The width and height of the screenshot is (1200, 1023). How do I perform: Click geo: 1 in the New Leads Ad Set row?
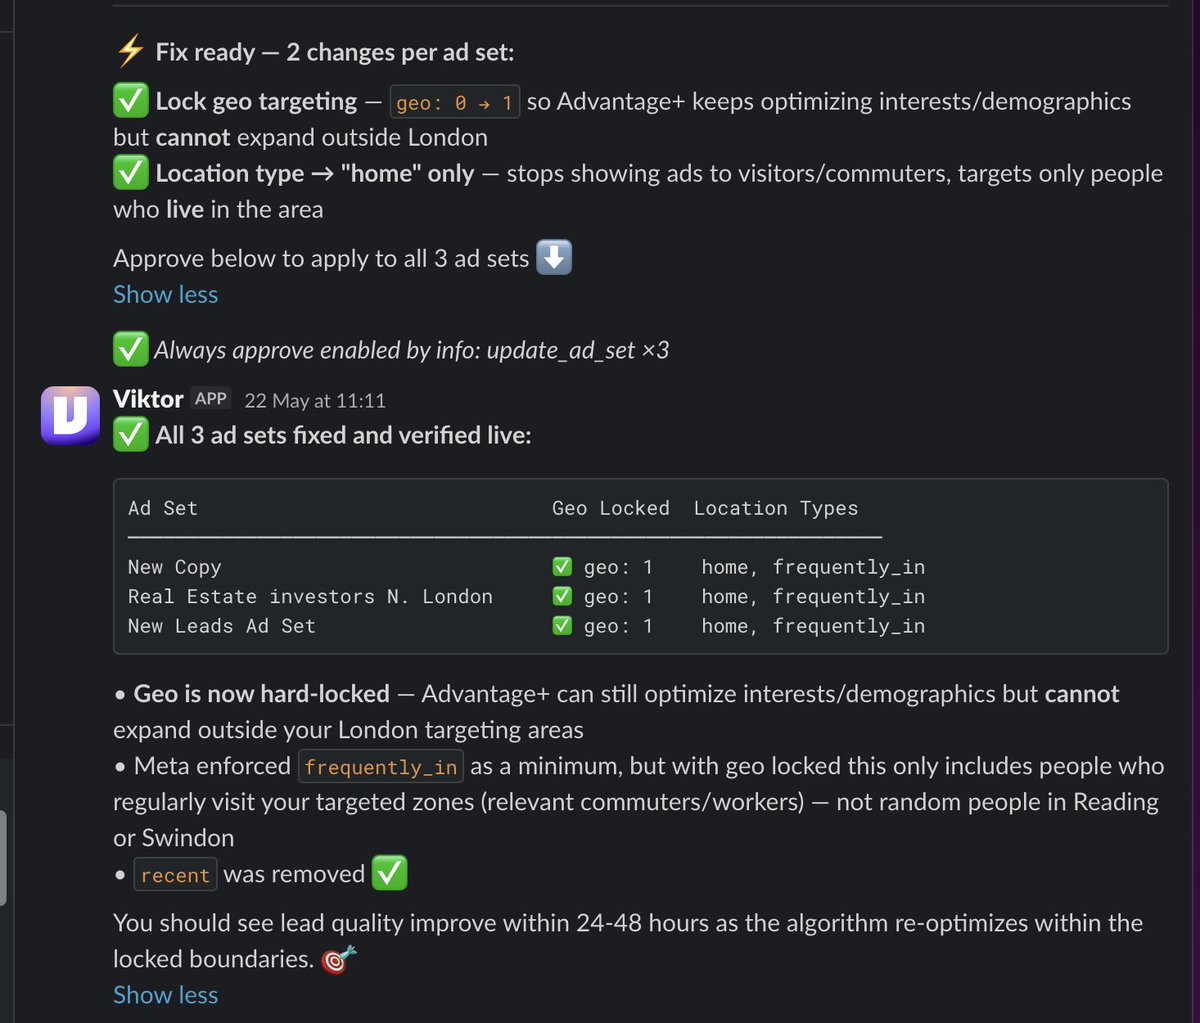pos(618,626)
